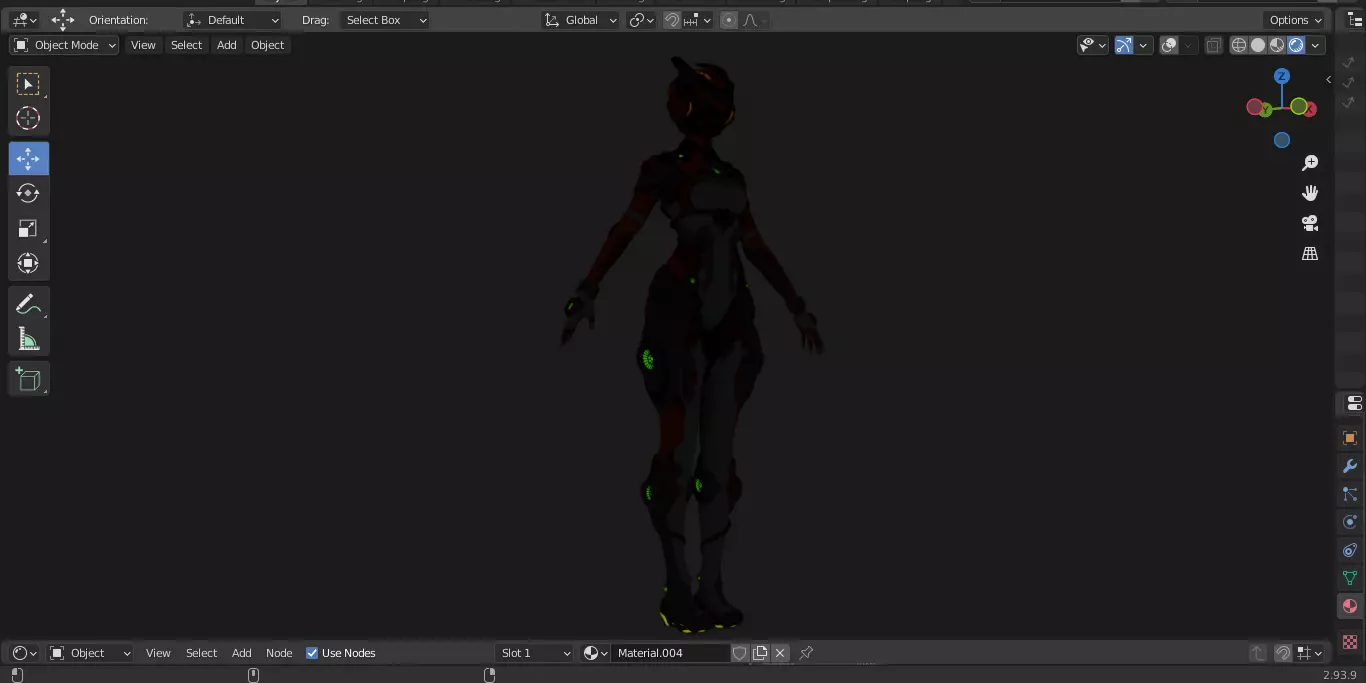Open viewport shading options arrow

(1316, 45)
